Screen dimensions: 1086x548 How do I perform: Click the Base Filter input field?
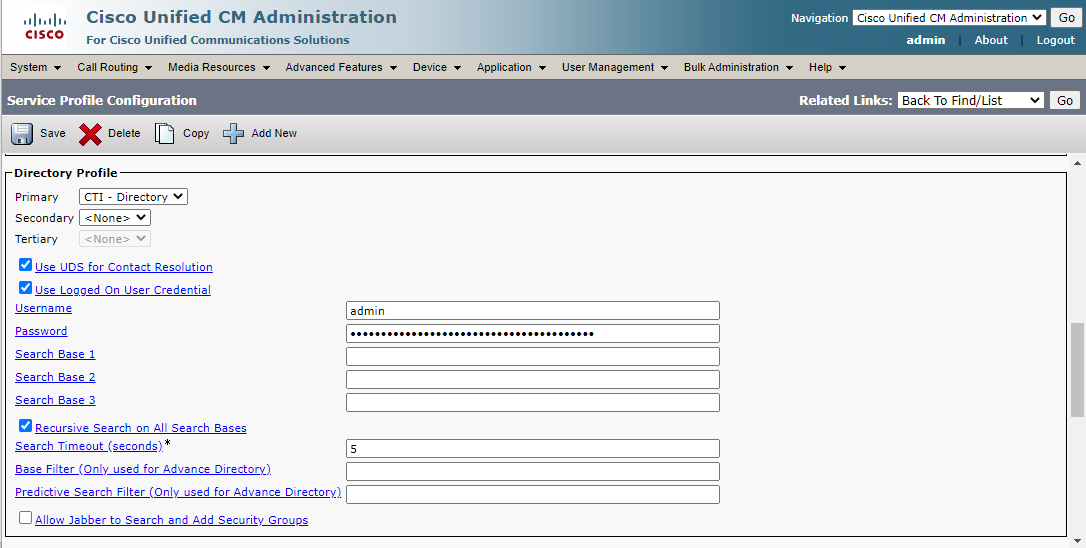pos(533,471)
